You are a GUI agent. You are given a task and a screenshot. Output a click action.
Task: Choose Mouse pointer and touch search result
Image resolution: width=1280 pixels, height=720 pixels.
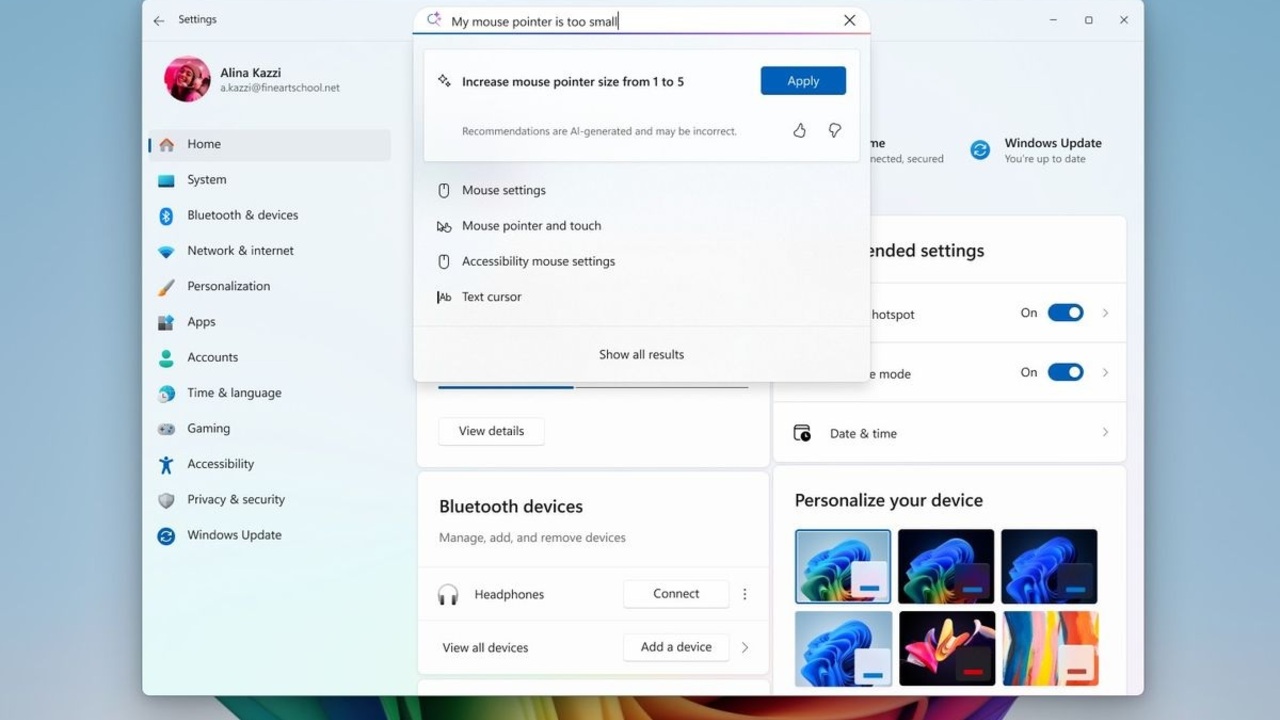tap(531, 225)
